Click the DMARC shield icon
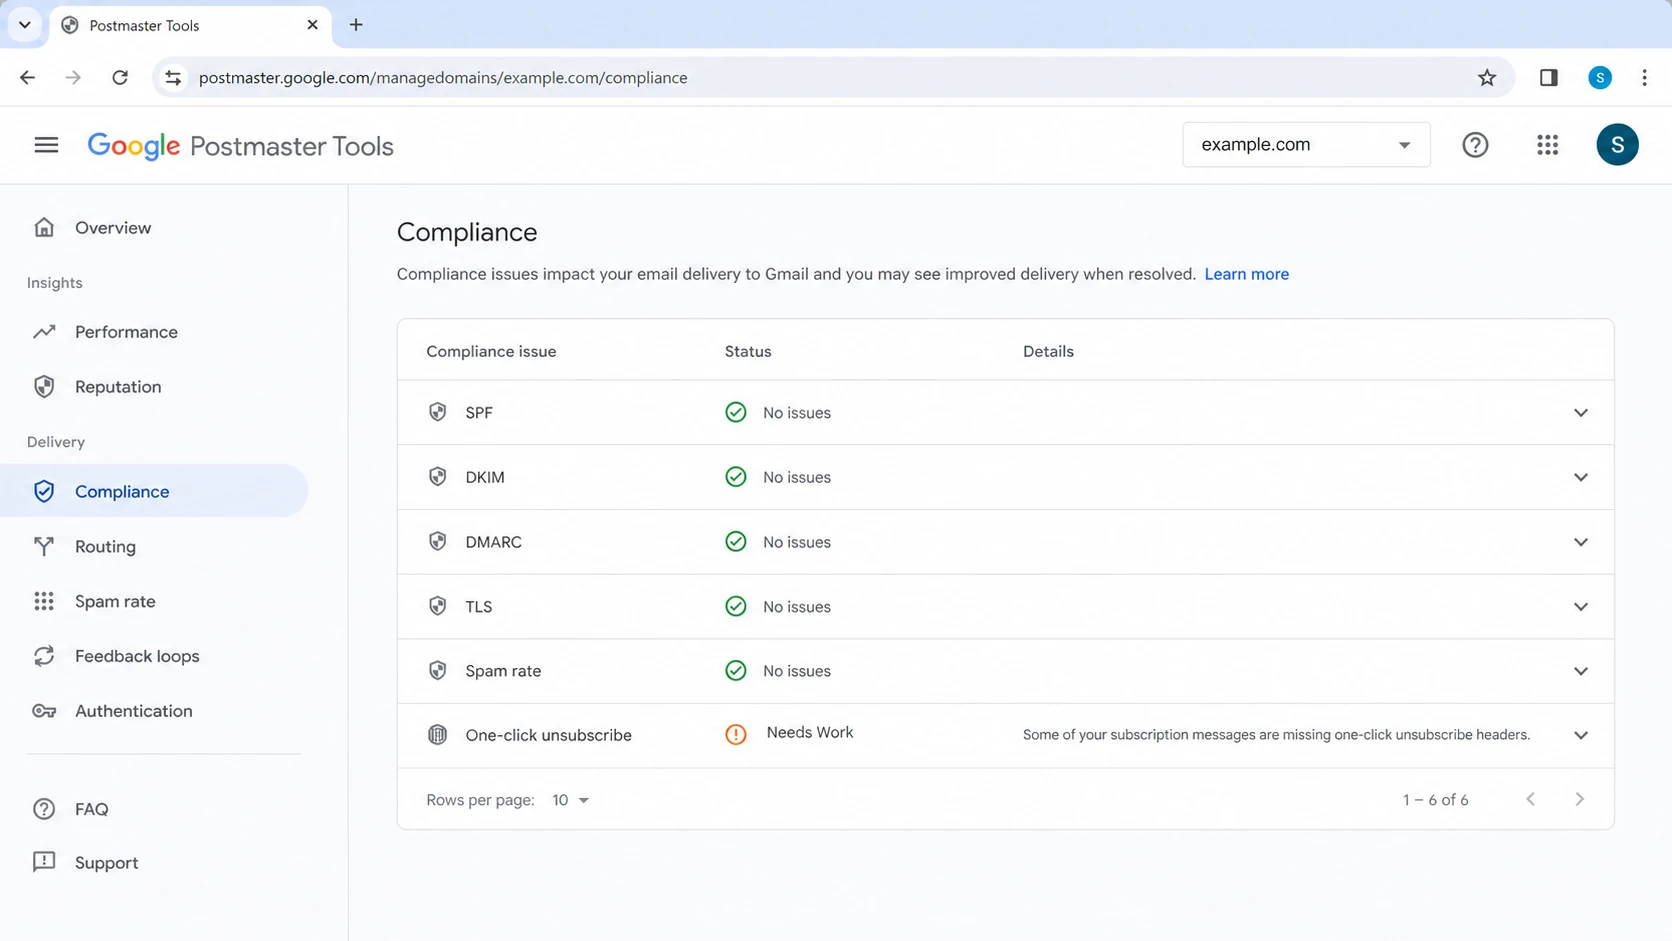Image resolution: width=1672 pixels, height=941 pixels. tap(437, 542)
